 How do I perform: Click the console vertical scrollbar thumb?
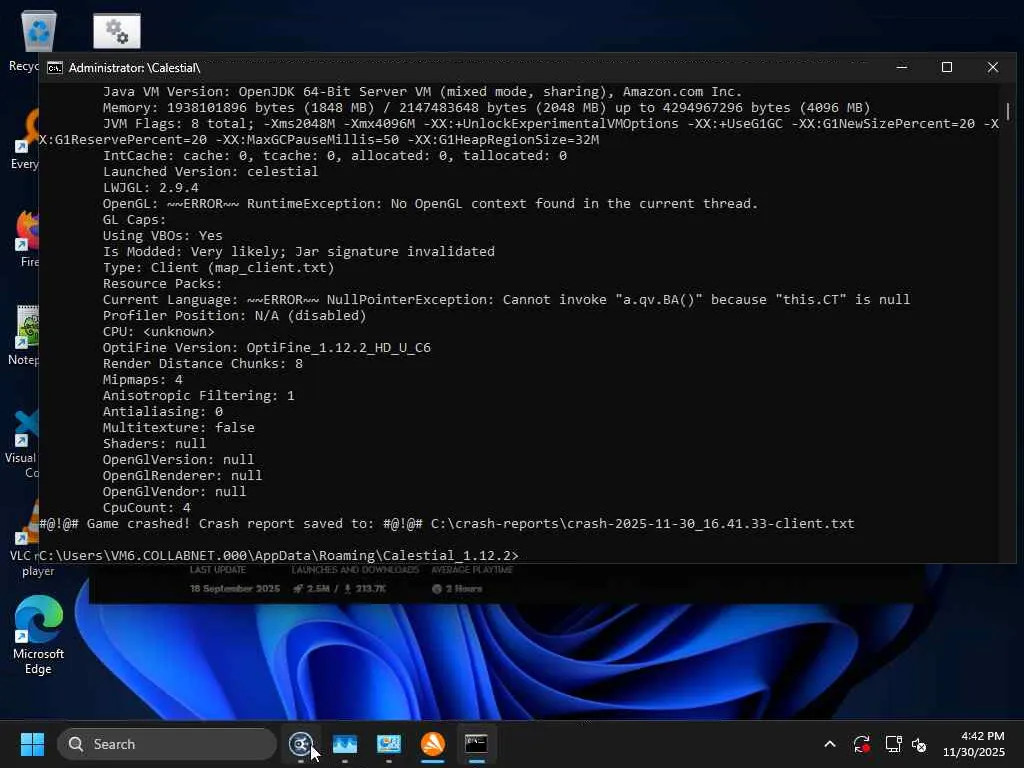click(x=1008, y=111)
